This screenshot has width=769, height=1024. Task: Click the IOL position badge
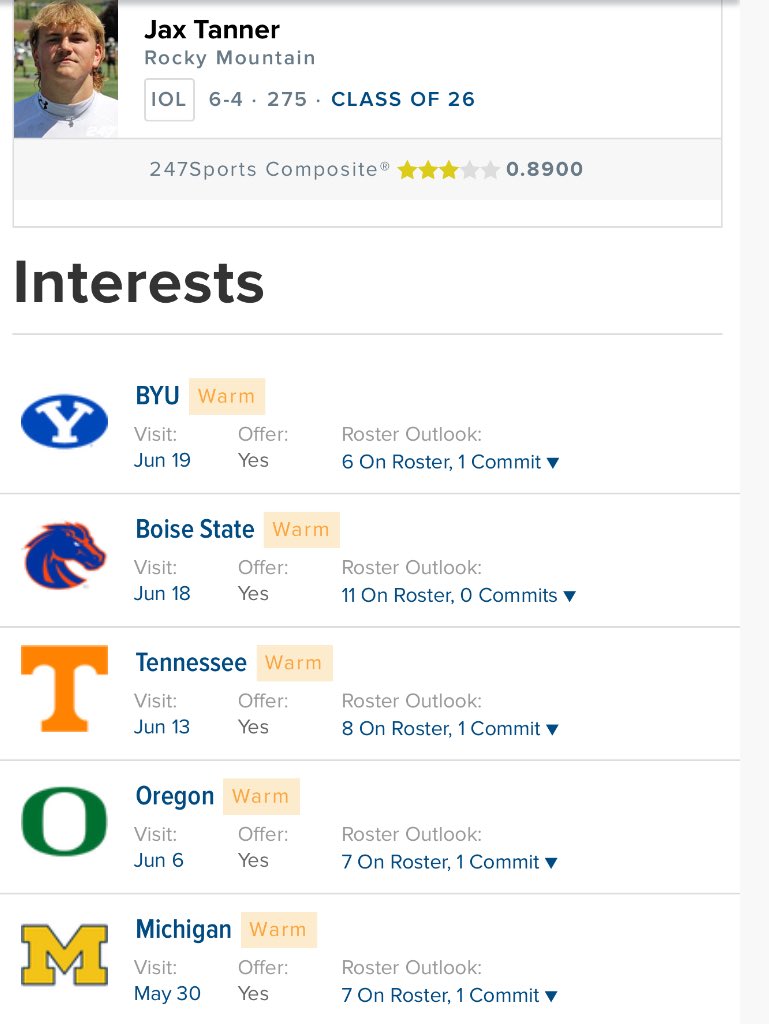[169, 100]
